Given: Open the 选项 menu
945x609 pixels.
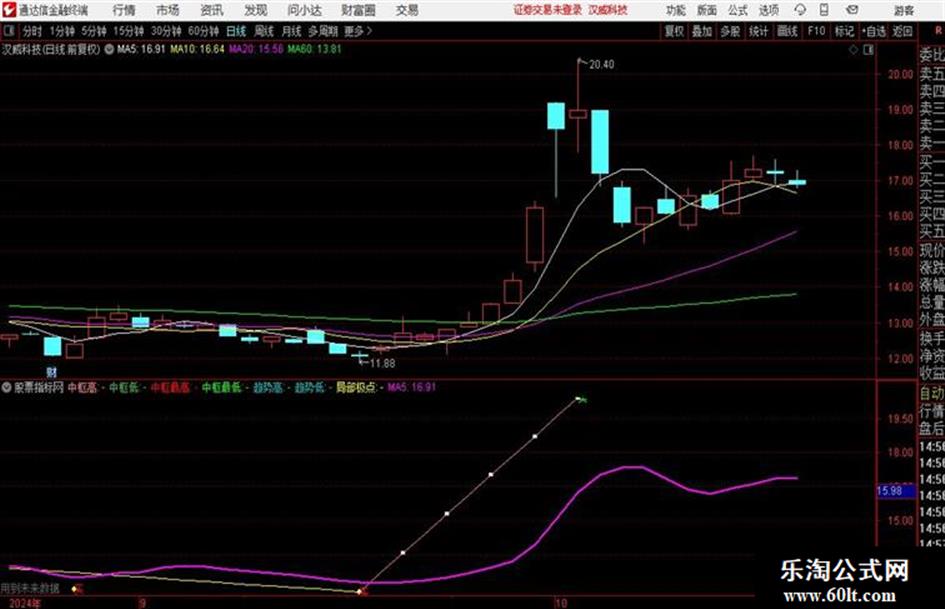Looking at the screenshot, I should (x=769, y=10).
